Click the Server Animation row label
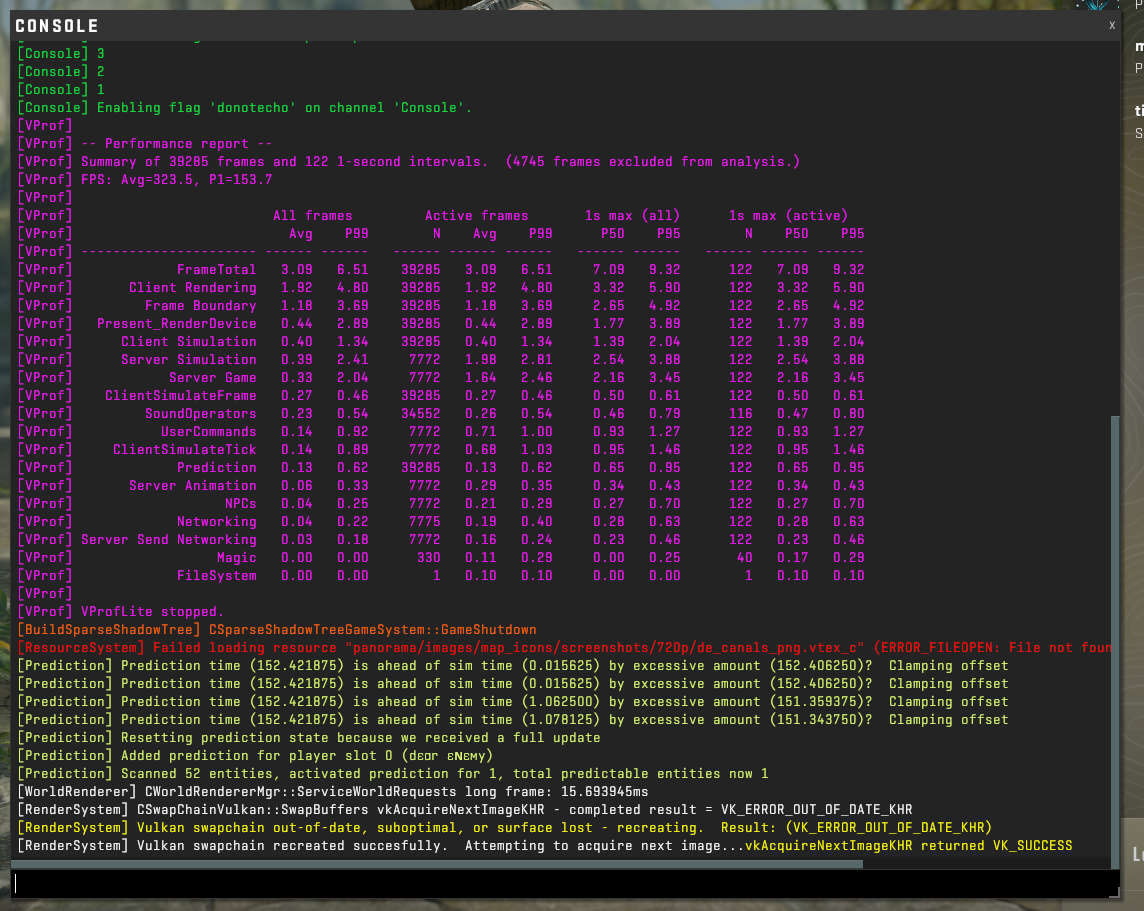Screen dimensions: 1144x911 [x=193, y=486]
